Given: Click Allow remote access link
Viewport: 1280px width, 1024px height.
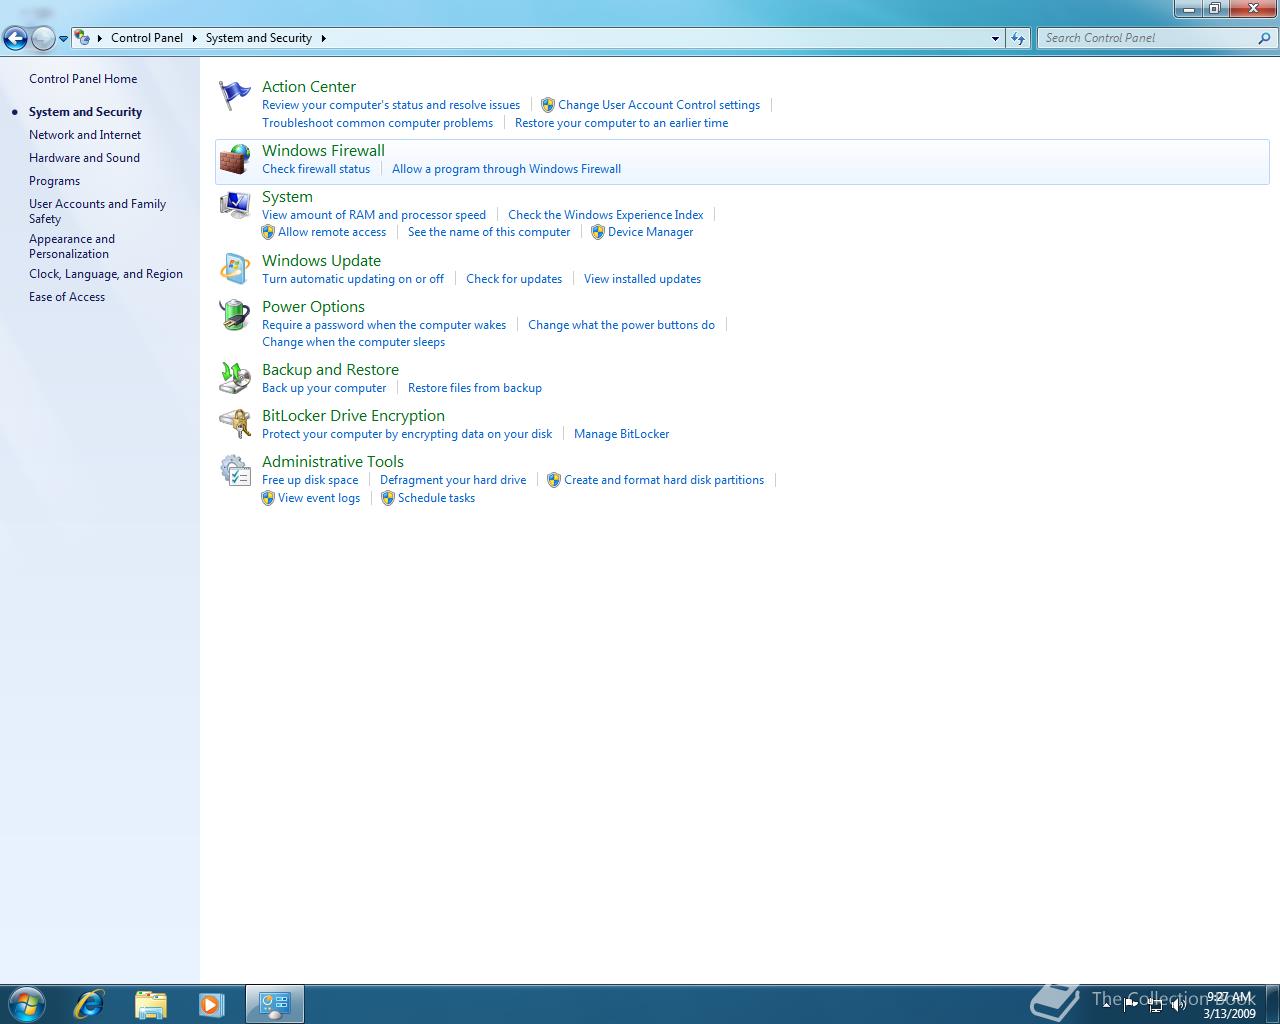Looking at the screenshot, I should tap(332, 232).
